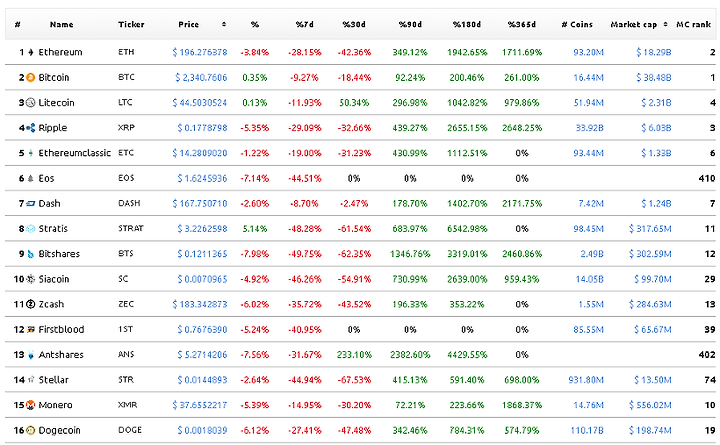Click the Ticker column header

click(131, 24)
